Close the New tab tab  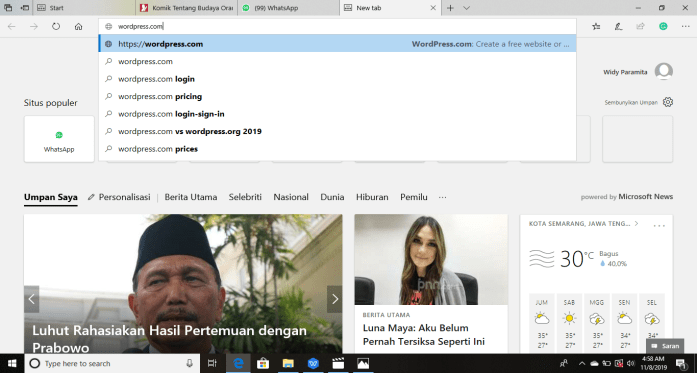[433, 8]
